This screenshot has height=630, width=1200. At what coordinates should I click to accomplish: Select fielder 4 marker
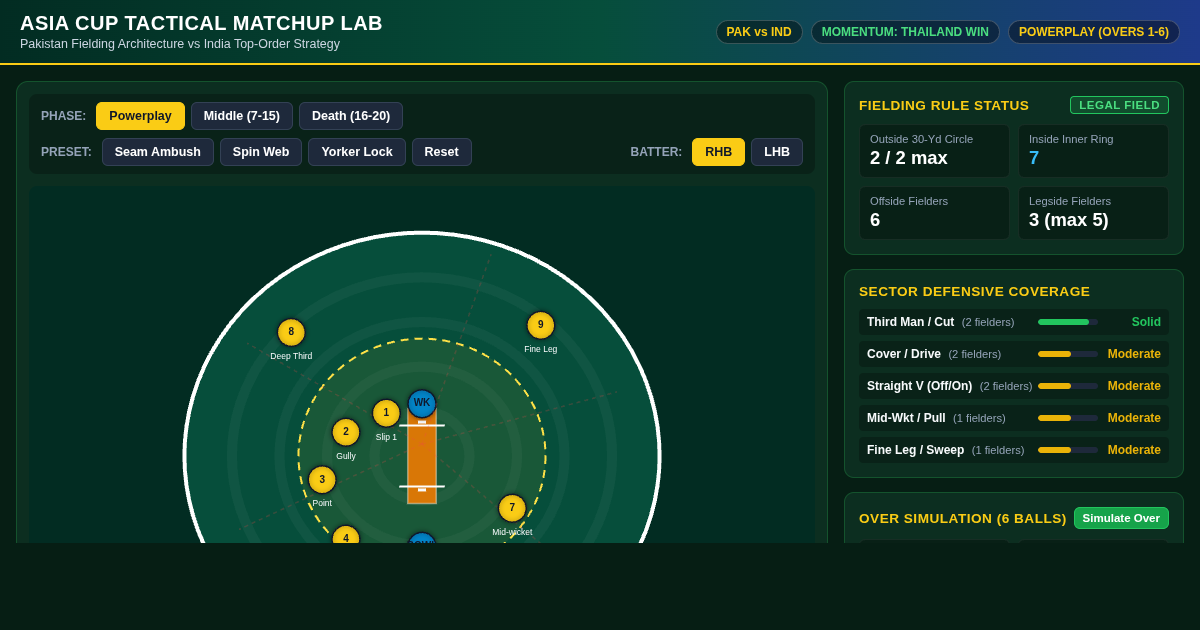click(346, 535)
